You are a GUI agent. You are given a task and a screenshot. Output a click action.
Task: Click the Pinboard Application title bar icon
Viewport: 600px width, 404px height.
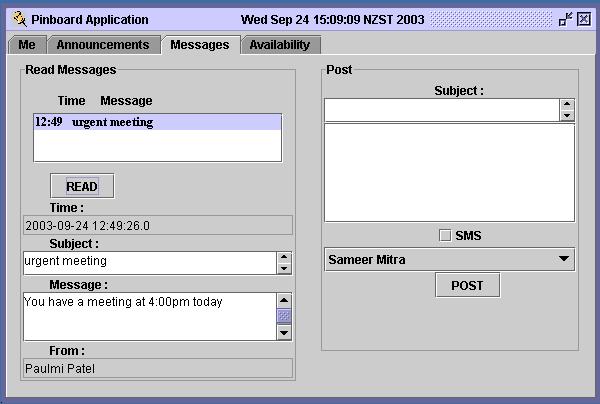(19, 19)
